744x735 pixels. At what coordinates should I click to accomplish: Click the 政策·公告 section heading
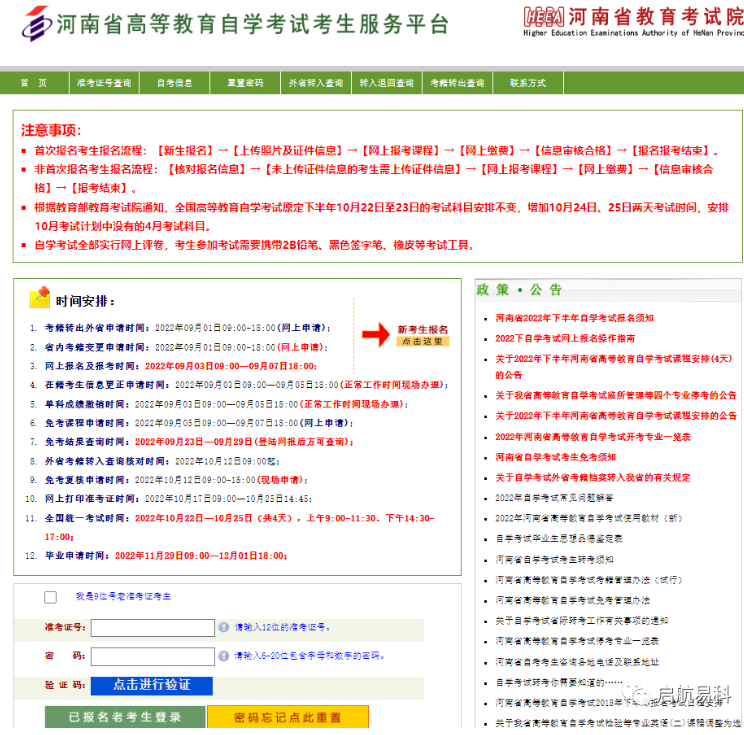[519, 289]
